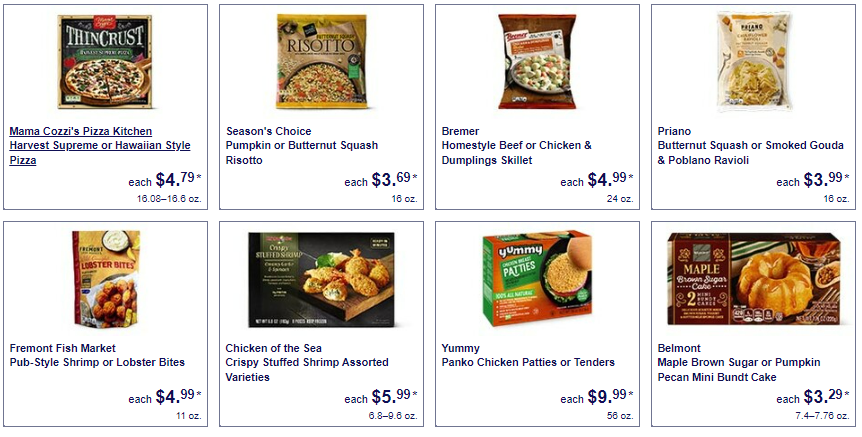View the Crispy Stuffed Shrimp box image
Viewport: 862px width, 437px height.
point(322,280)
